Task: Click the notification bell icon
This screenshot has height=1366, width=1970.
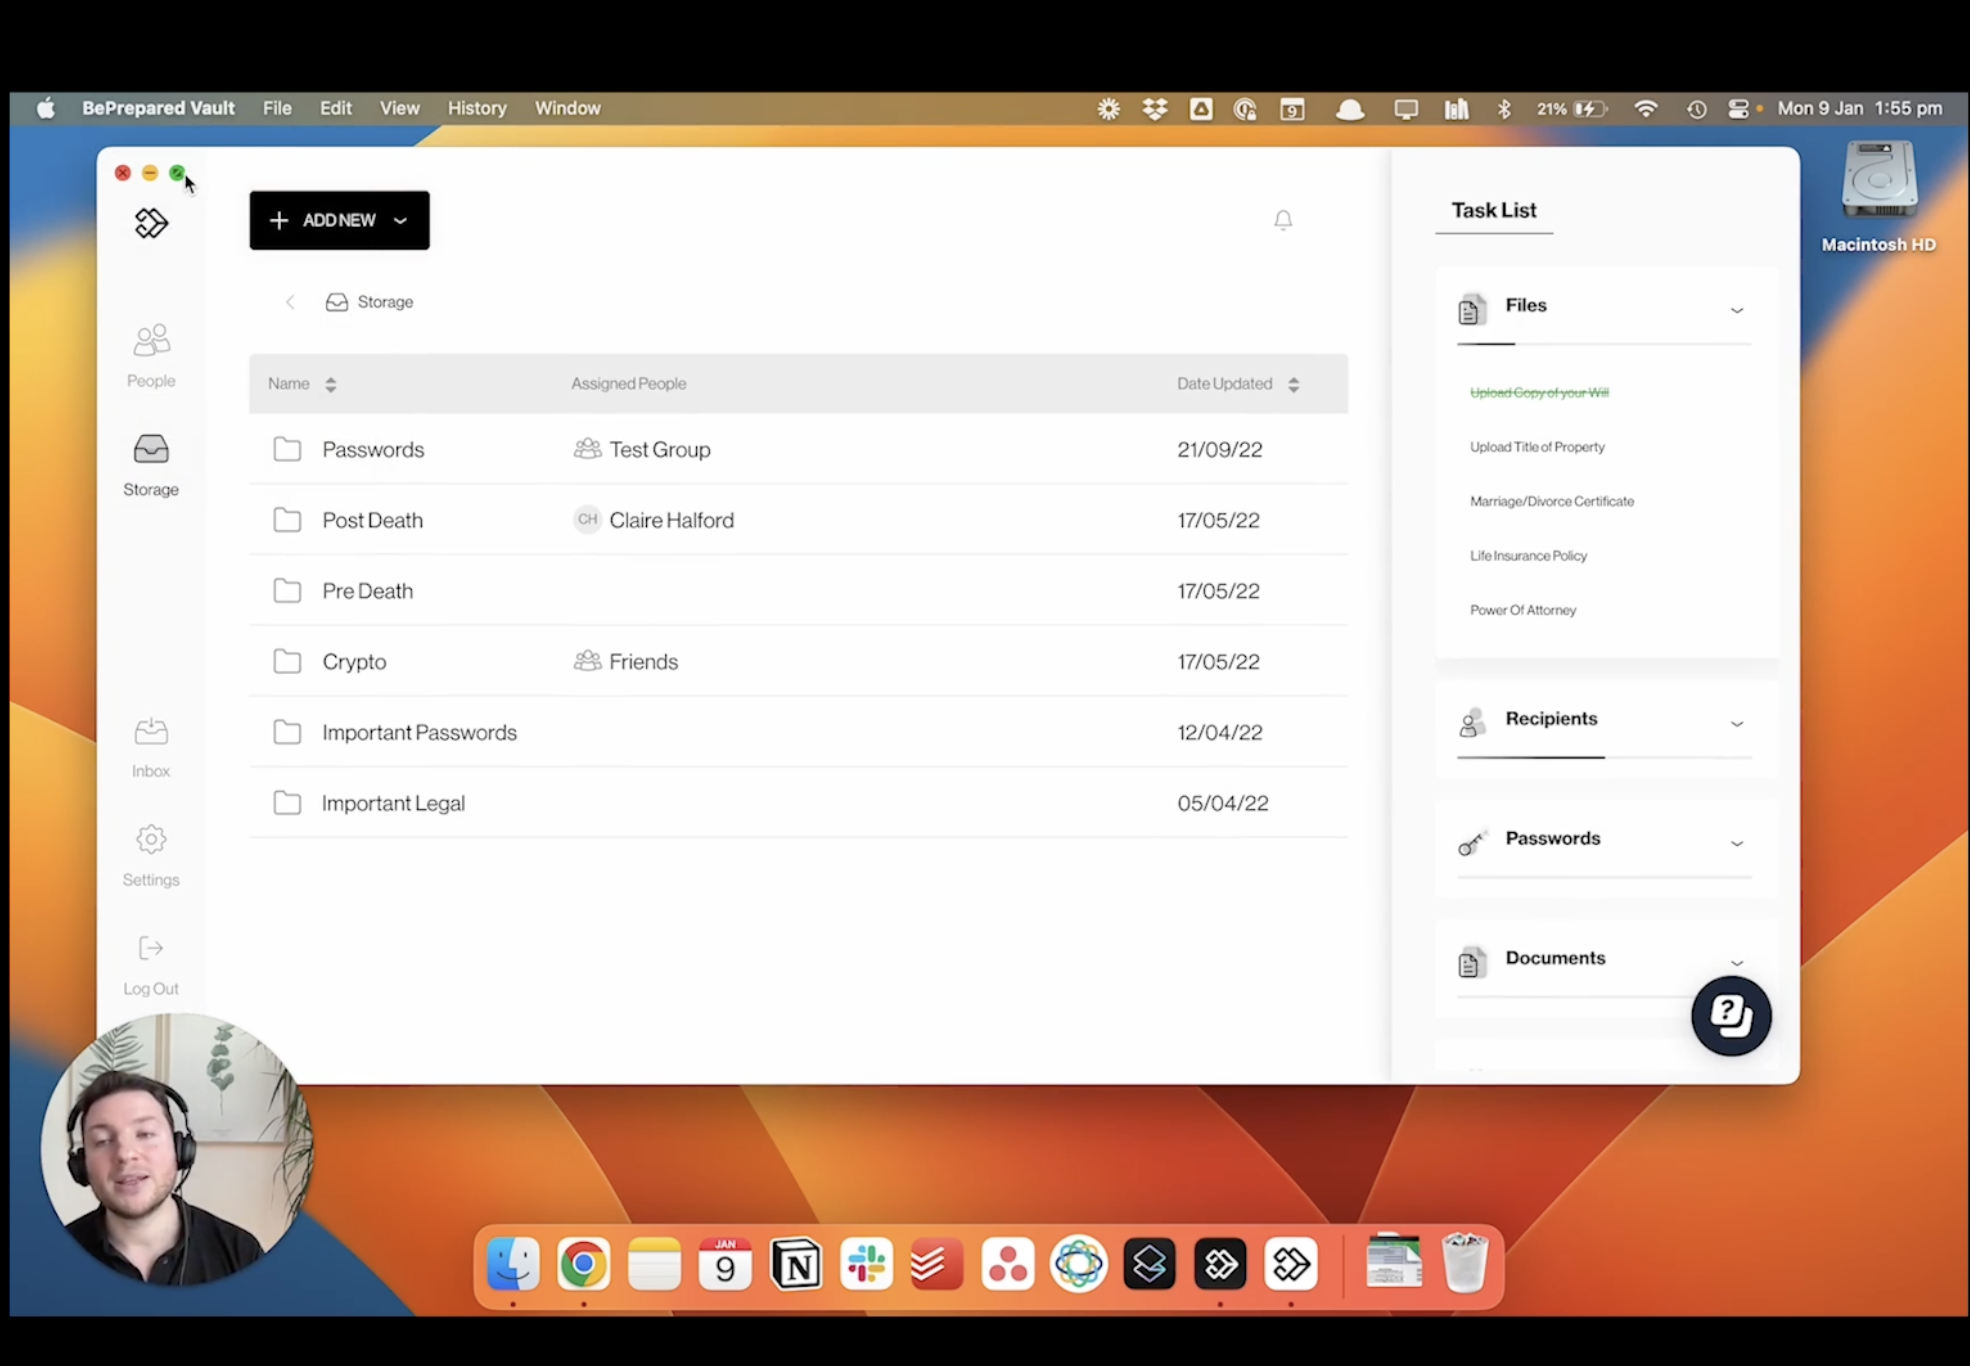Action: [1283, 220]
